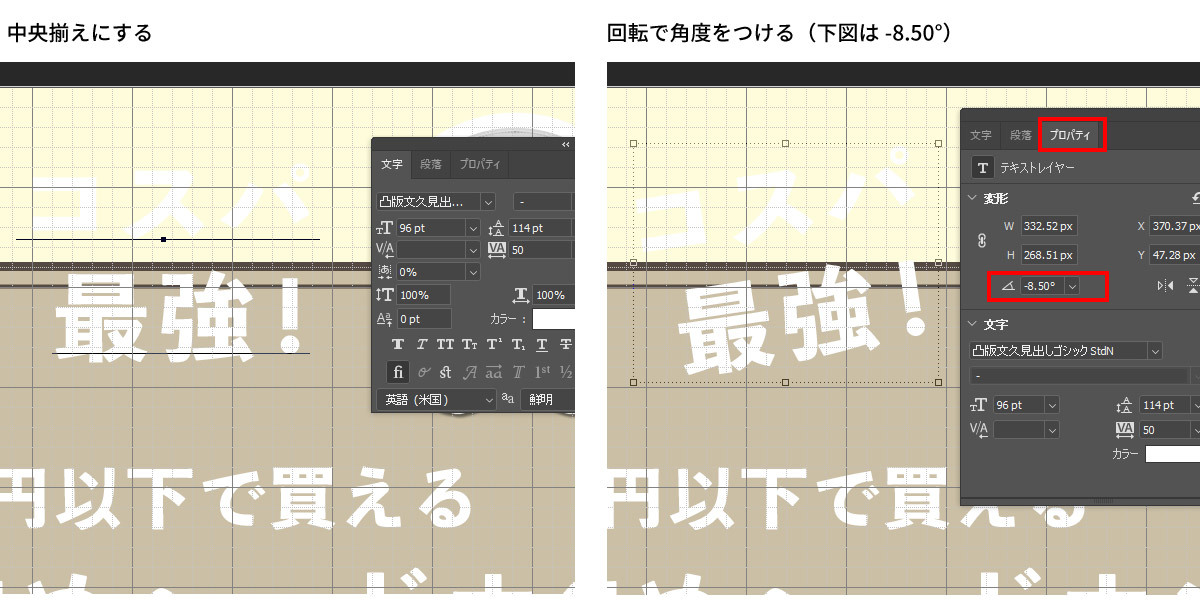The height and width of the screenshot is (600, 1200).
Task: Click 96 pt font size field, left panel
Action: click(x=430, y=228)
